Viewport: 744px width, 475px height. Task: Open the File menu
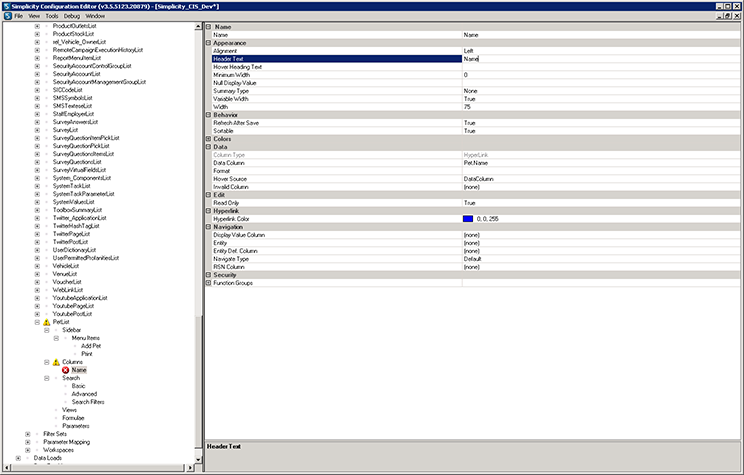19,16
